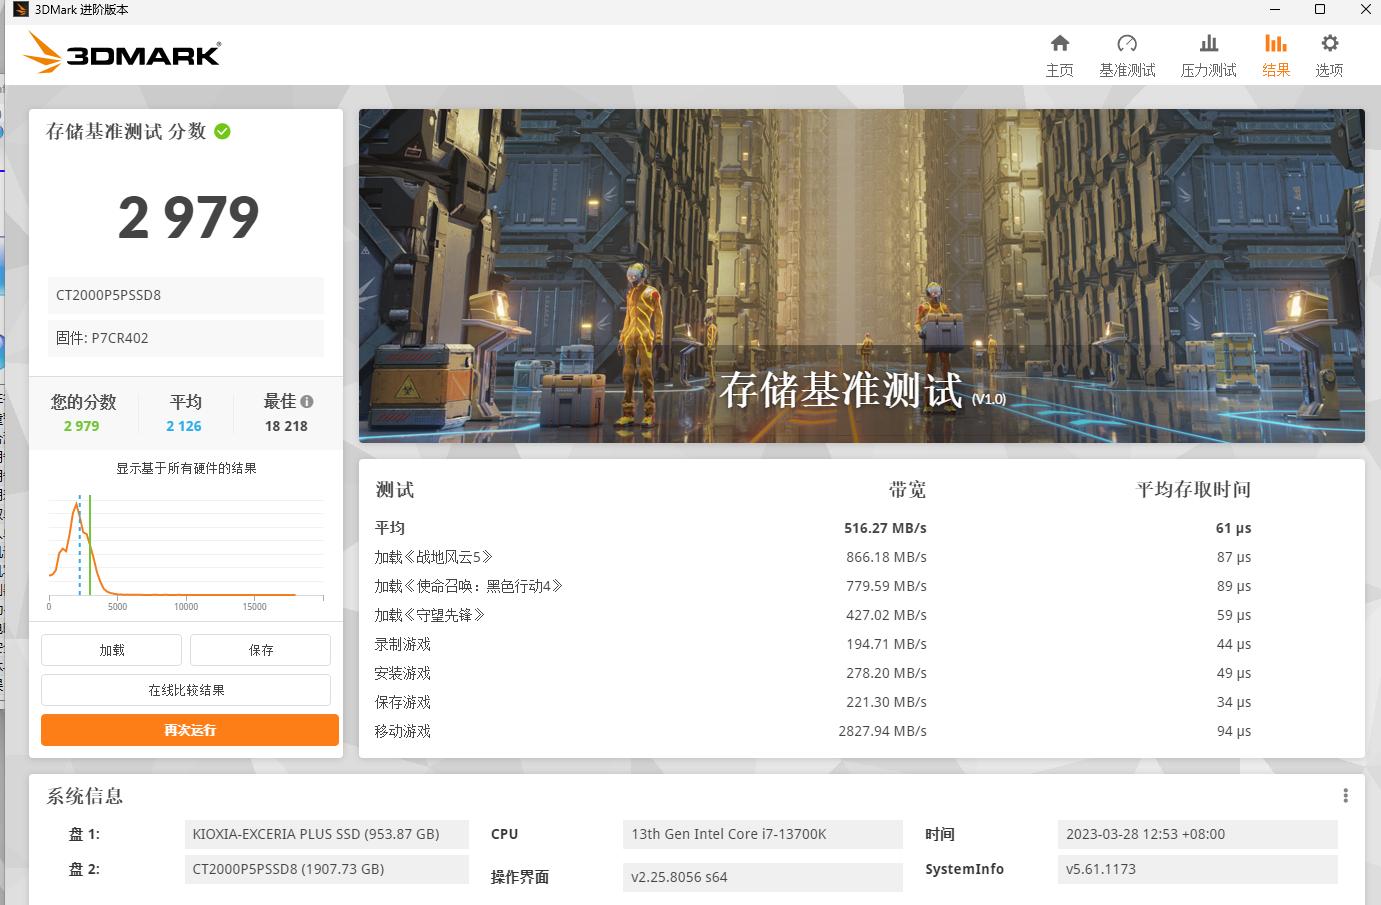
Task: Click the 3DMark icon in the title bar
Action: (x=19, y=10)
